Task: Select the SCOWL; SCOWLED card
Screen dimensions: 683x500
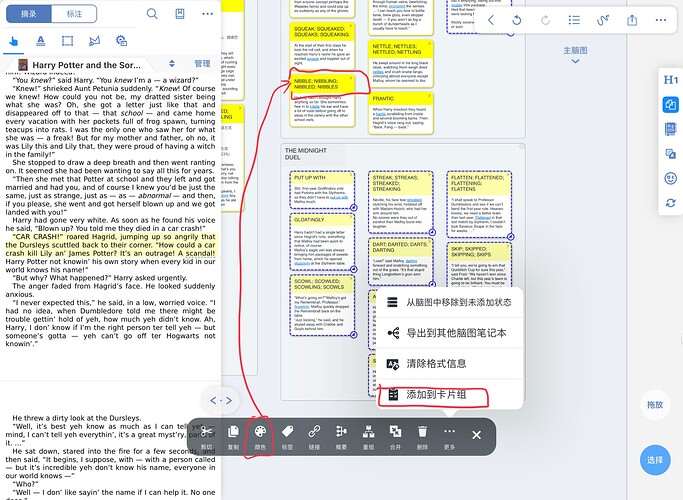Action: [322, 305]
